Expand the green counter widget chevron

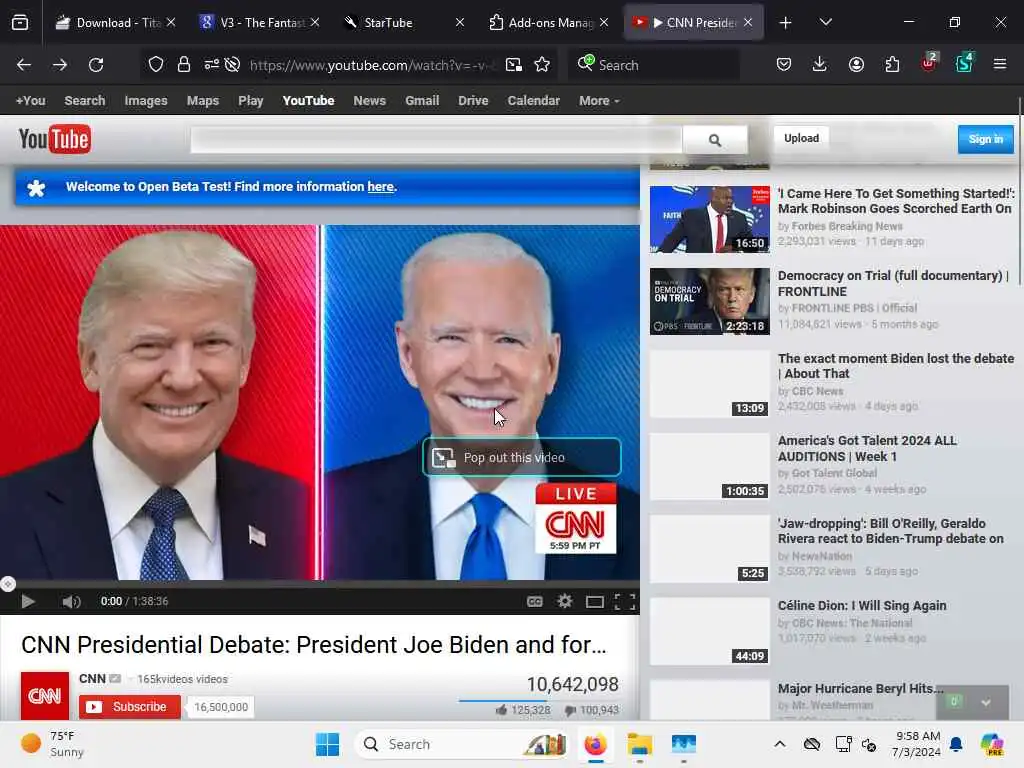[x=986, y=703]
